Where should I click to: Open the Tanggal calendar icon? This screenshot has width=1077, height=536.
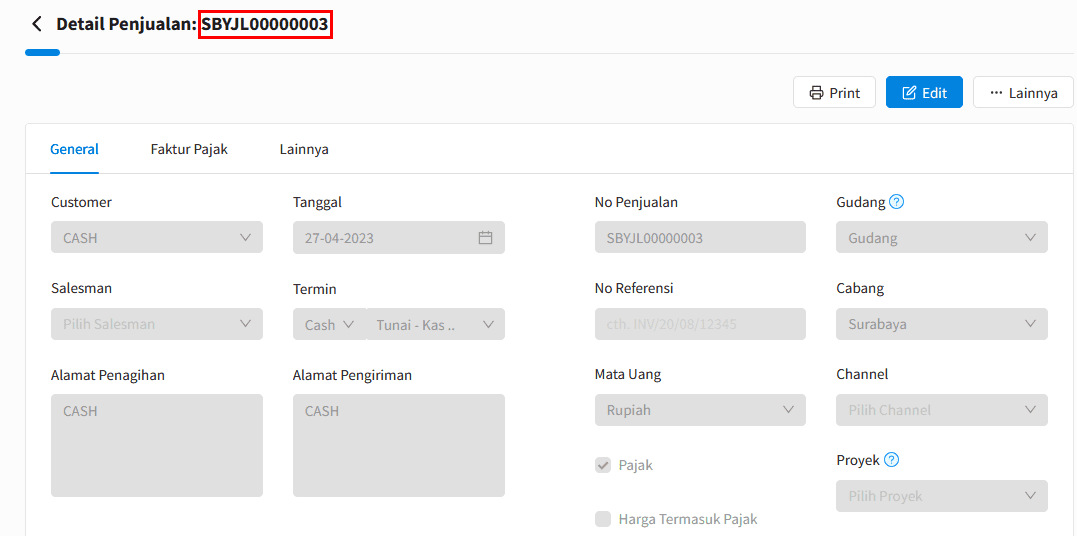tap(486, 238)
